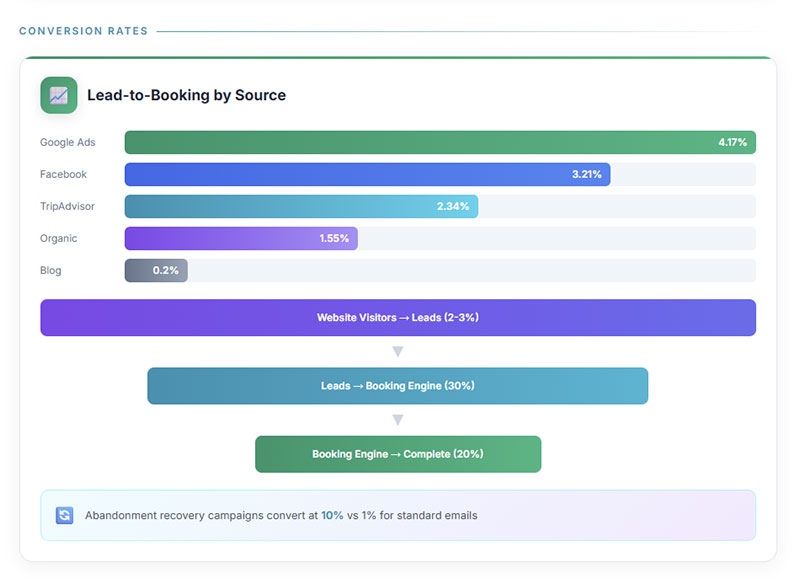
Task: Click the Website Visitors to Leads funnel bar
Action: pos(398,317)
